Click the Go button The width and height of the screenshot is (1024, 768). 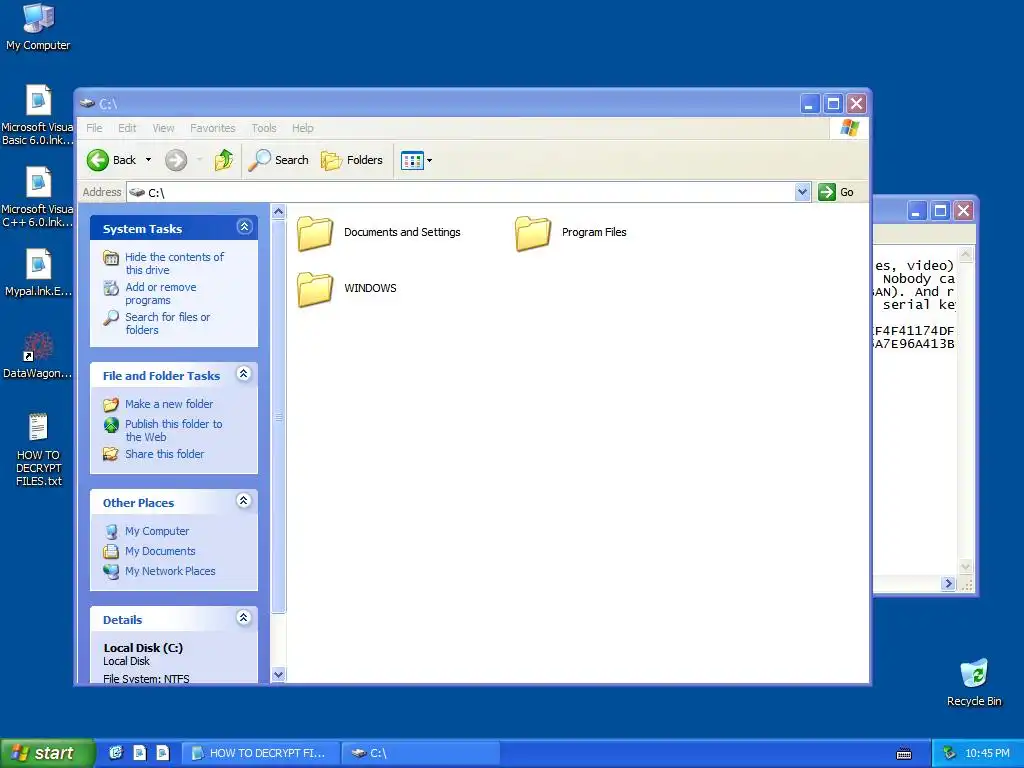pos(837,192)
